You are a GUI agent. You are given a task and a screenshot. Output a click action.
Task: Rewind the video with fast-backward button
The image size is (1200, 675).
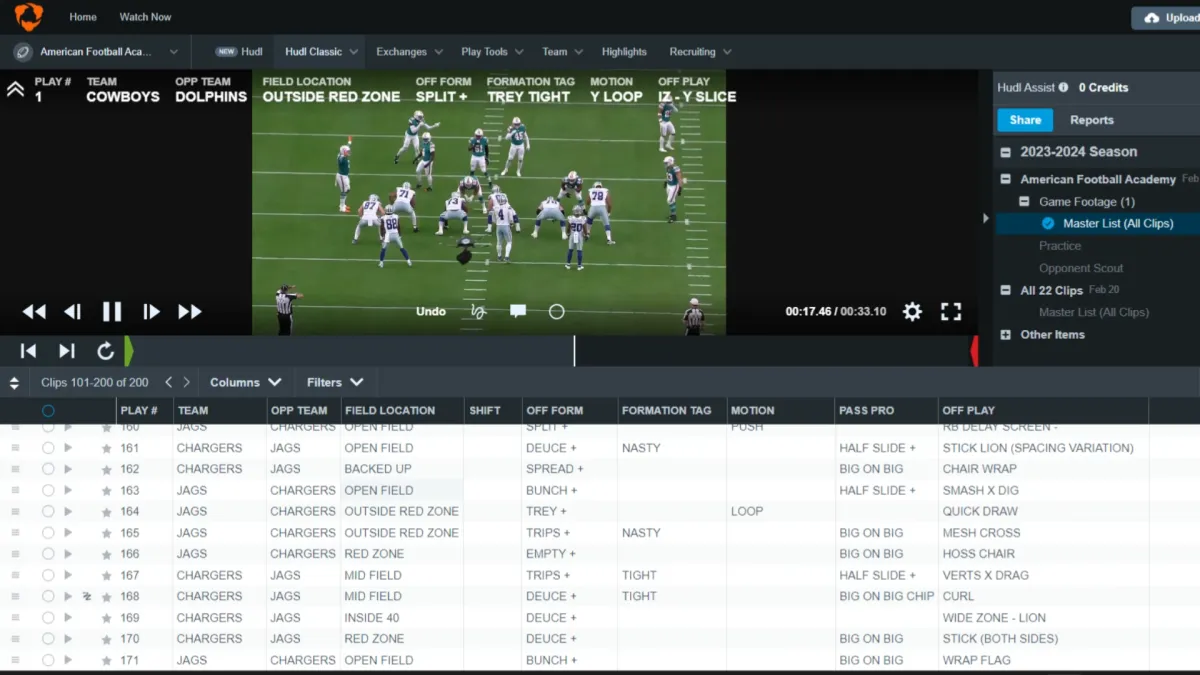click(x=34, y=312)
